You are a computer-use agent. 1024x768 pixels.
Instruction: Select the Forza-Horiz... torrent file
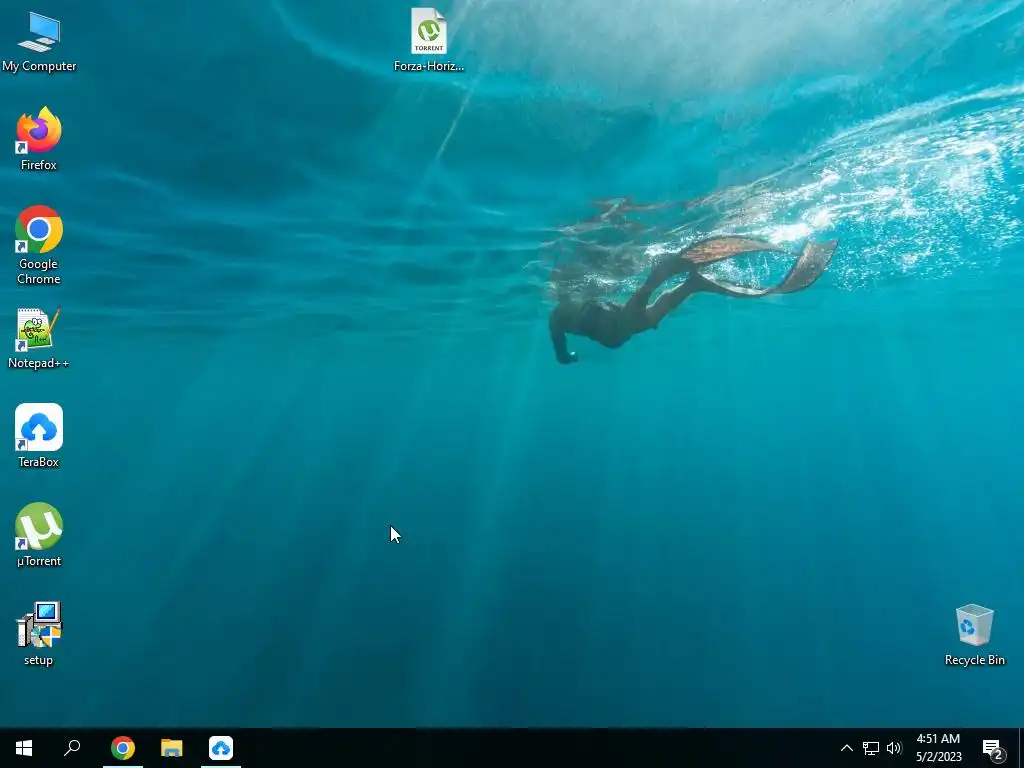tap(428, 40)
